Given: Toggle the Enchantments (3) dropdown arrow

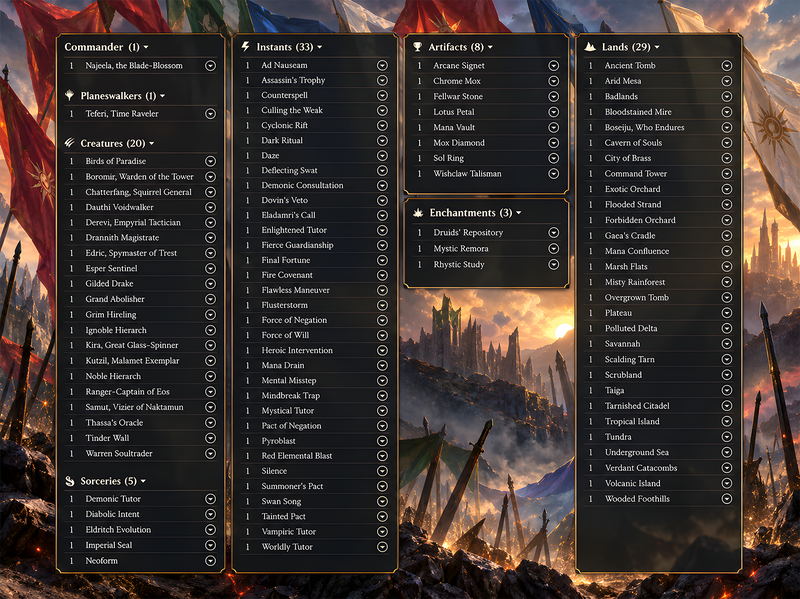Looking at the screenshot, I should [x=519, y=213].
